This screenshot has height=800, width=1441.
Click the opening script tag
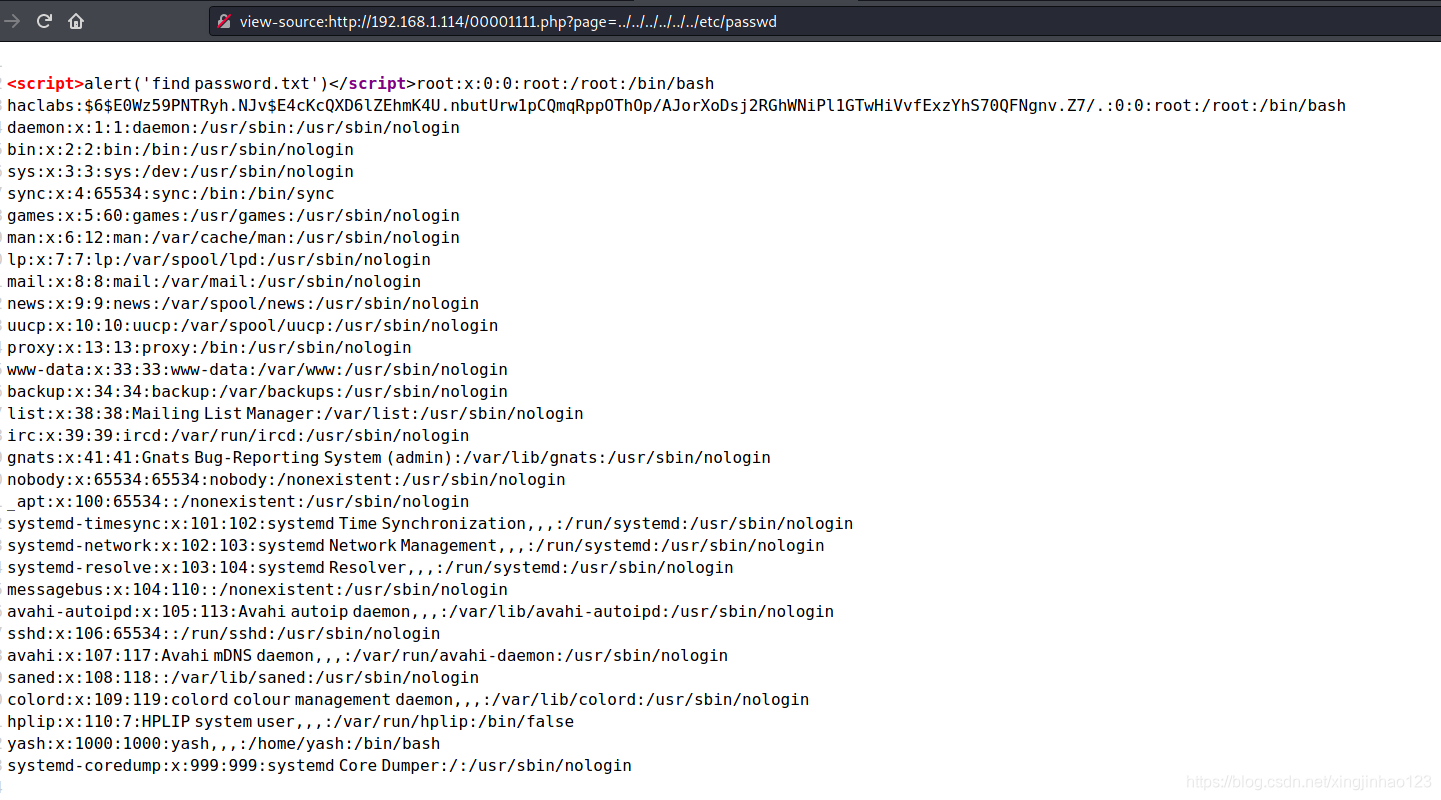(46, 84)
